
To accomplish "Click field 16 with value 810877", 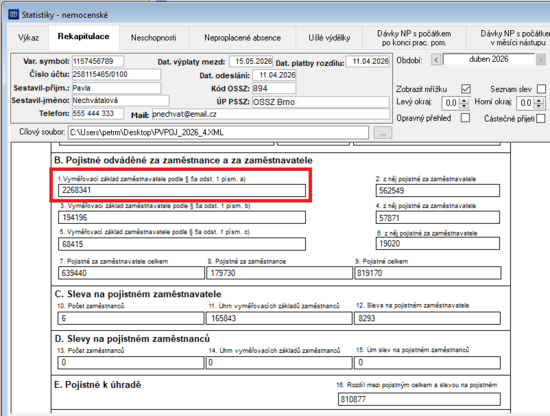I will (x=419, y=399).
